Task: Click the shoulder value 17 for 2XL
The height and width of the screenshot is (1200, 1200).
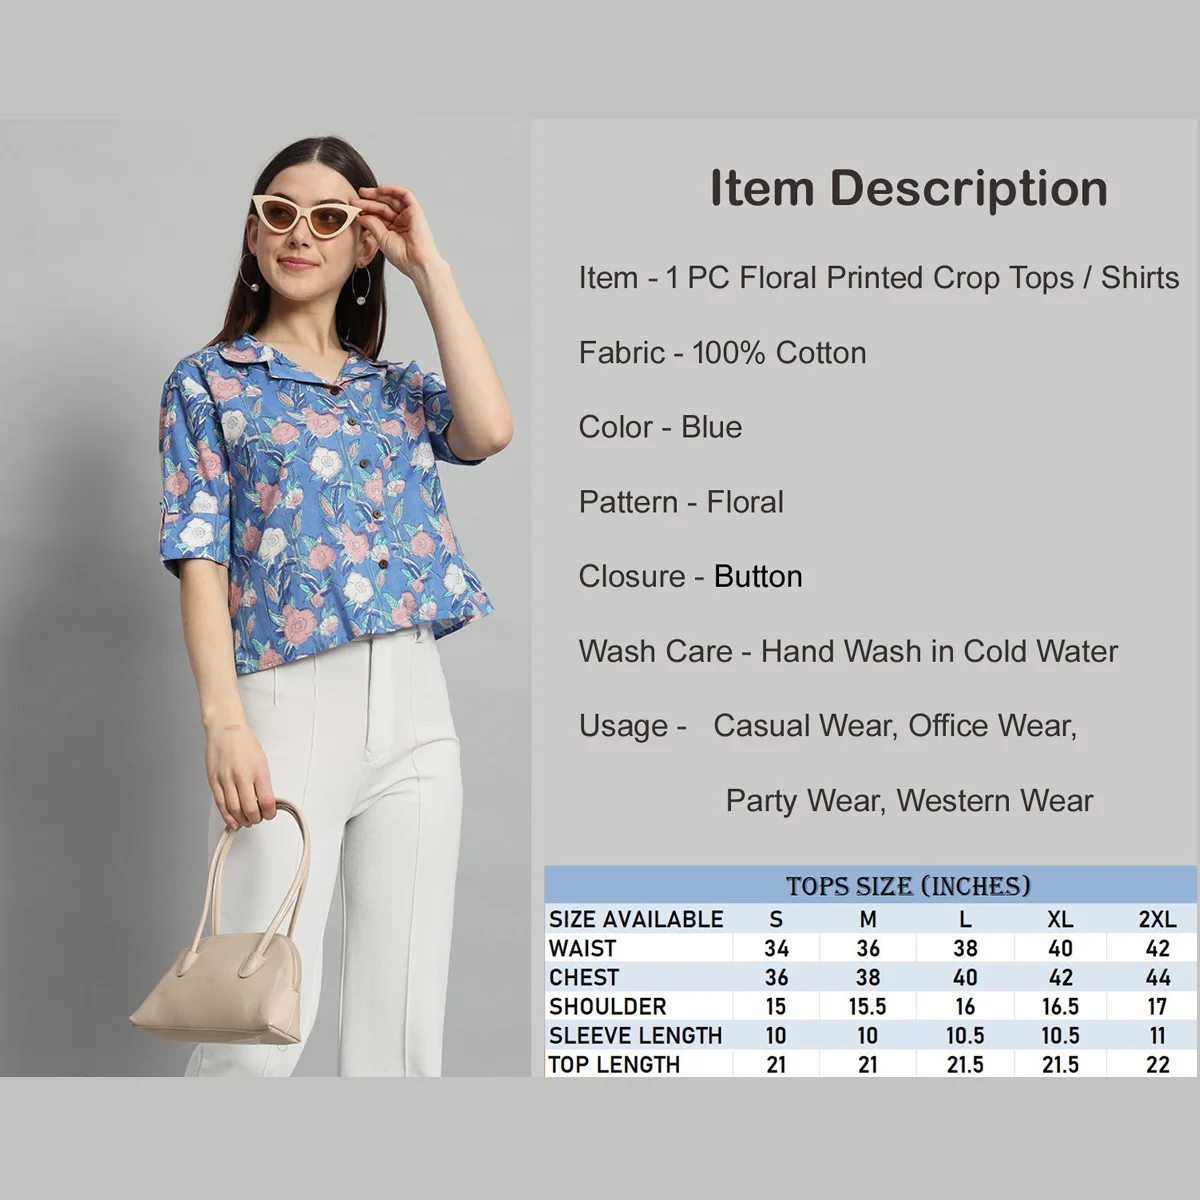Action: click(1157, 1006)
